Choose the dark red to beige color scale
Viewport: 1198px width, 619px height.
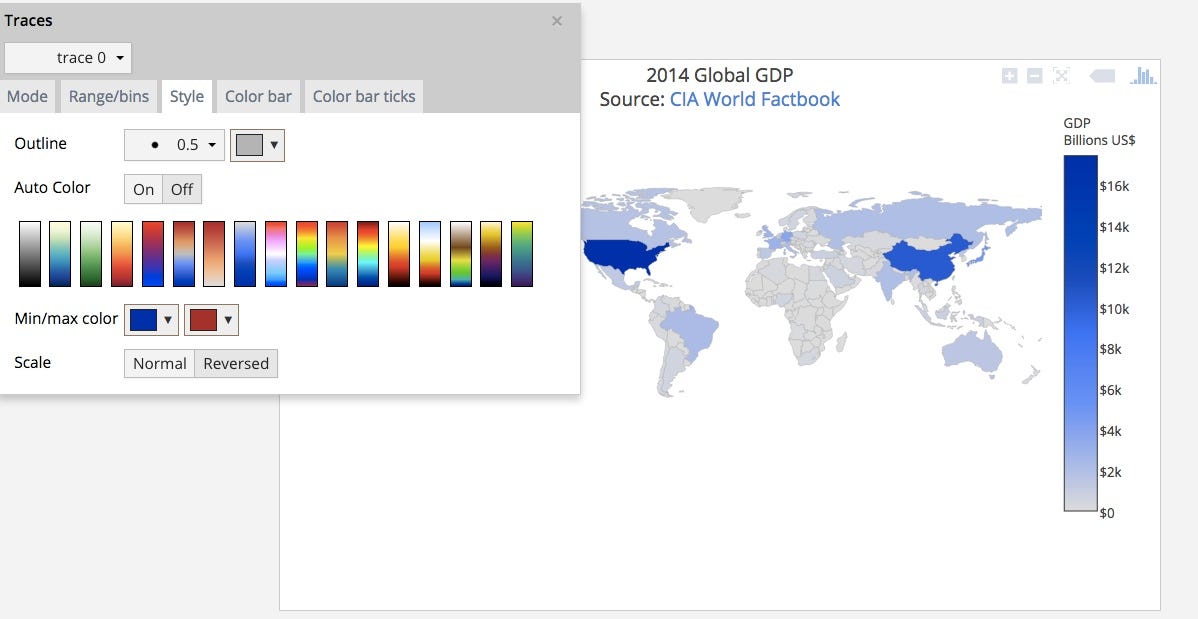pyautogui.click(x=214, y=254)
